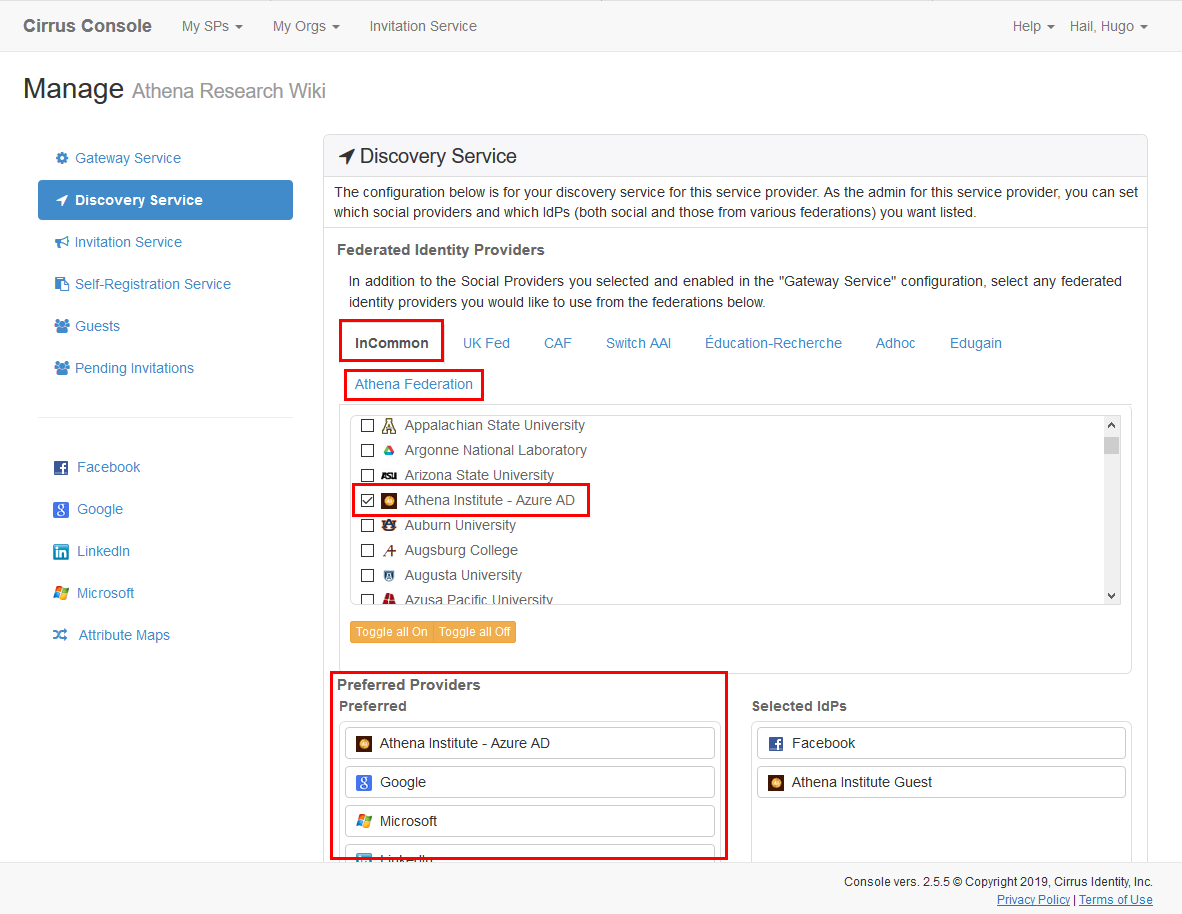Click Google icon in Preferred providers list
The image size is (1182, 914).
tap(364, 783)
